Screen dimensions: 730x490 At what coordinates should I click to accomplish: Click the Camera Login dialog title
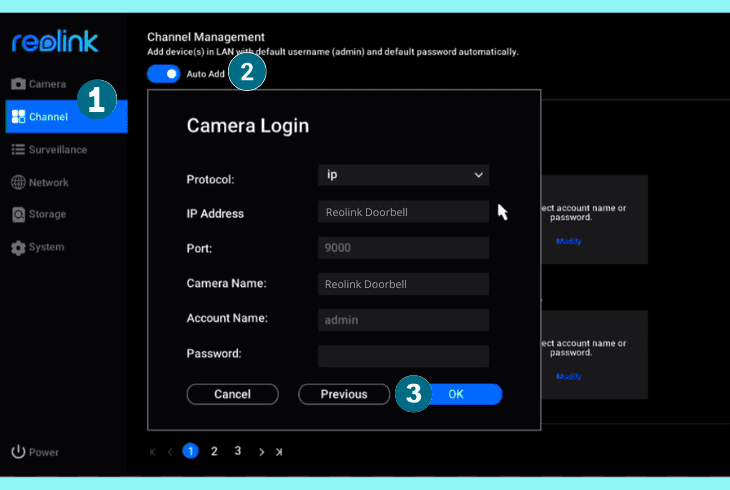[x=248, y=126]
